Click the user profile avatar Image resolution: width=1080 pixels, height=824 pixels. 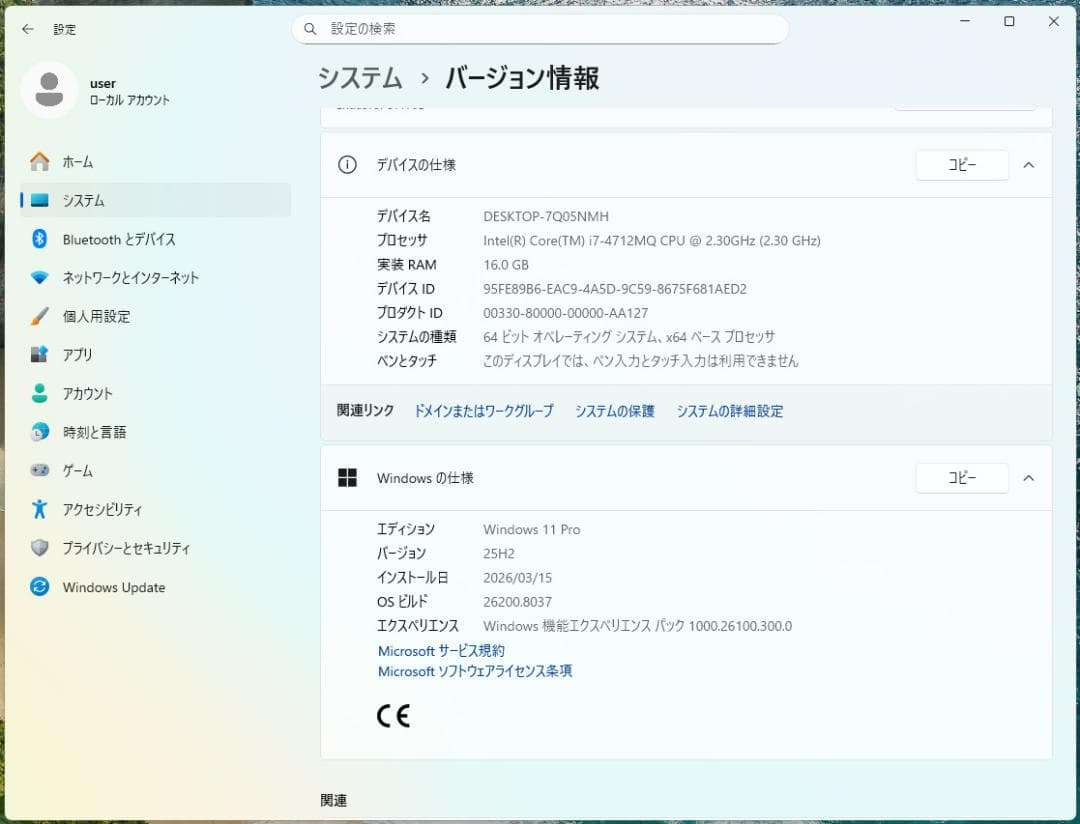[x=49, y=90]
